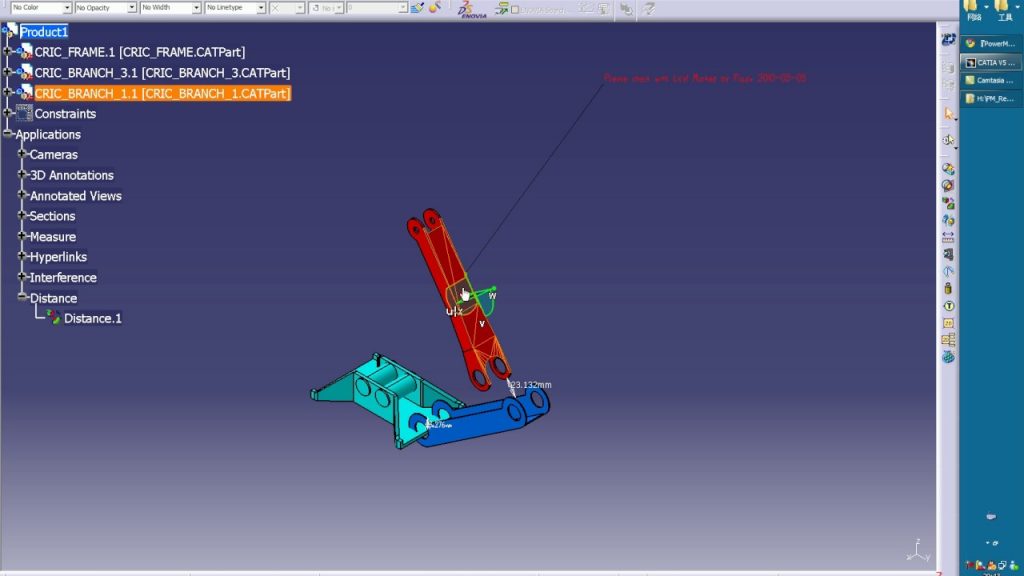Toggle the small checkbox in the top toolbar
This screenshot has height=576, width=1024.
point(514,10)
